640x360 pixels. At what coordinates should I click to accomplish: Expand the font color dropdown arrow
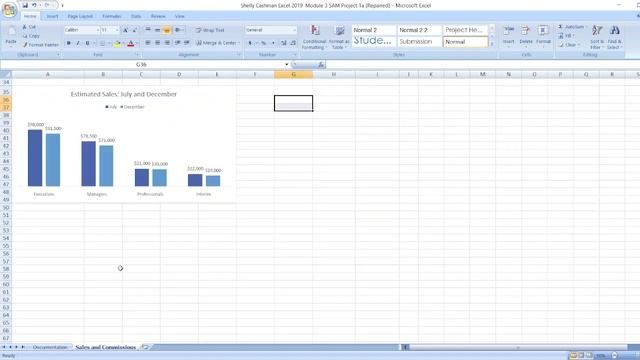click(137, 43)
